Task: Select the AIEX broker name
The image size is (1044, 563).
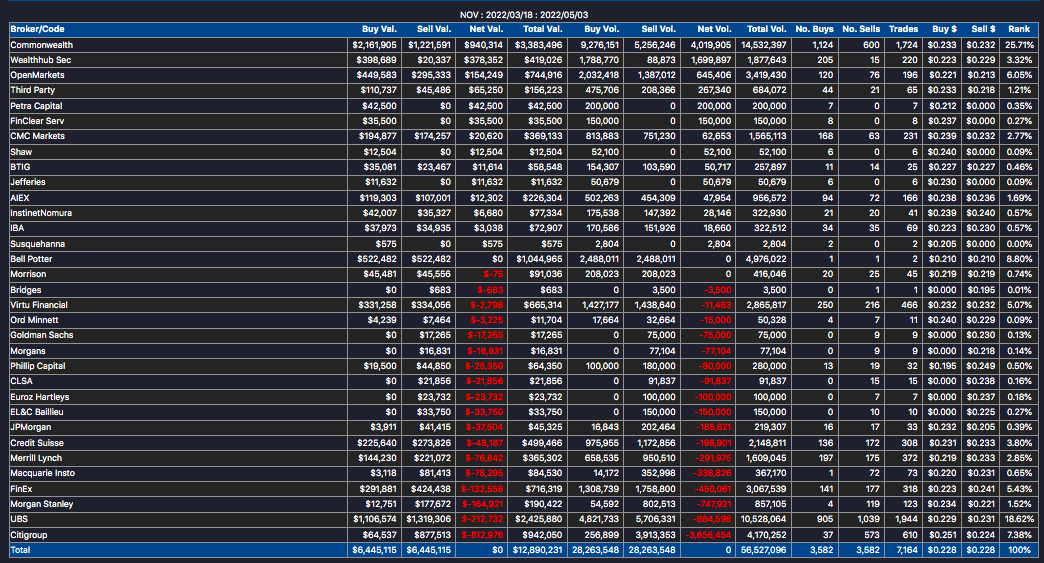Action: pos(20,198)
